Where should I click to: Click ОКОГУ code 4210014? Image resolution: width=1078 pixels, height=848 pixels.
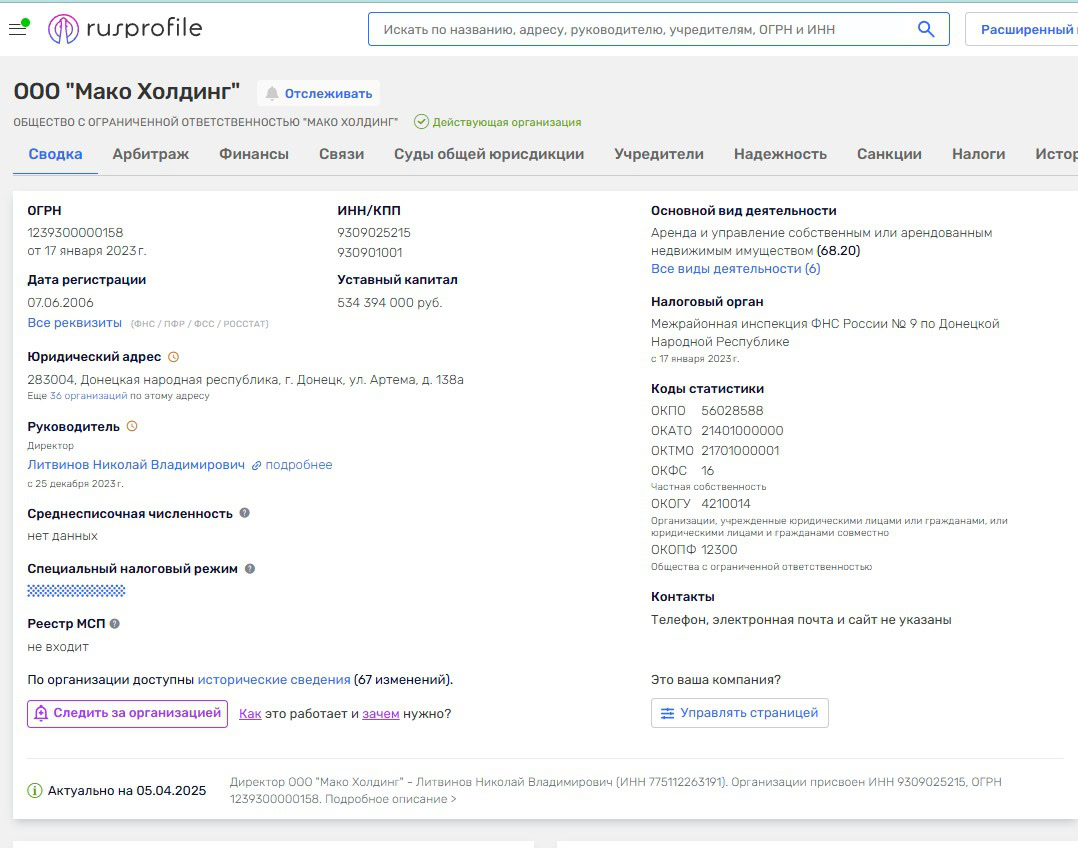(x=726, y=503)
